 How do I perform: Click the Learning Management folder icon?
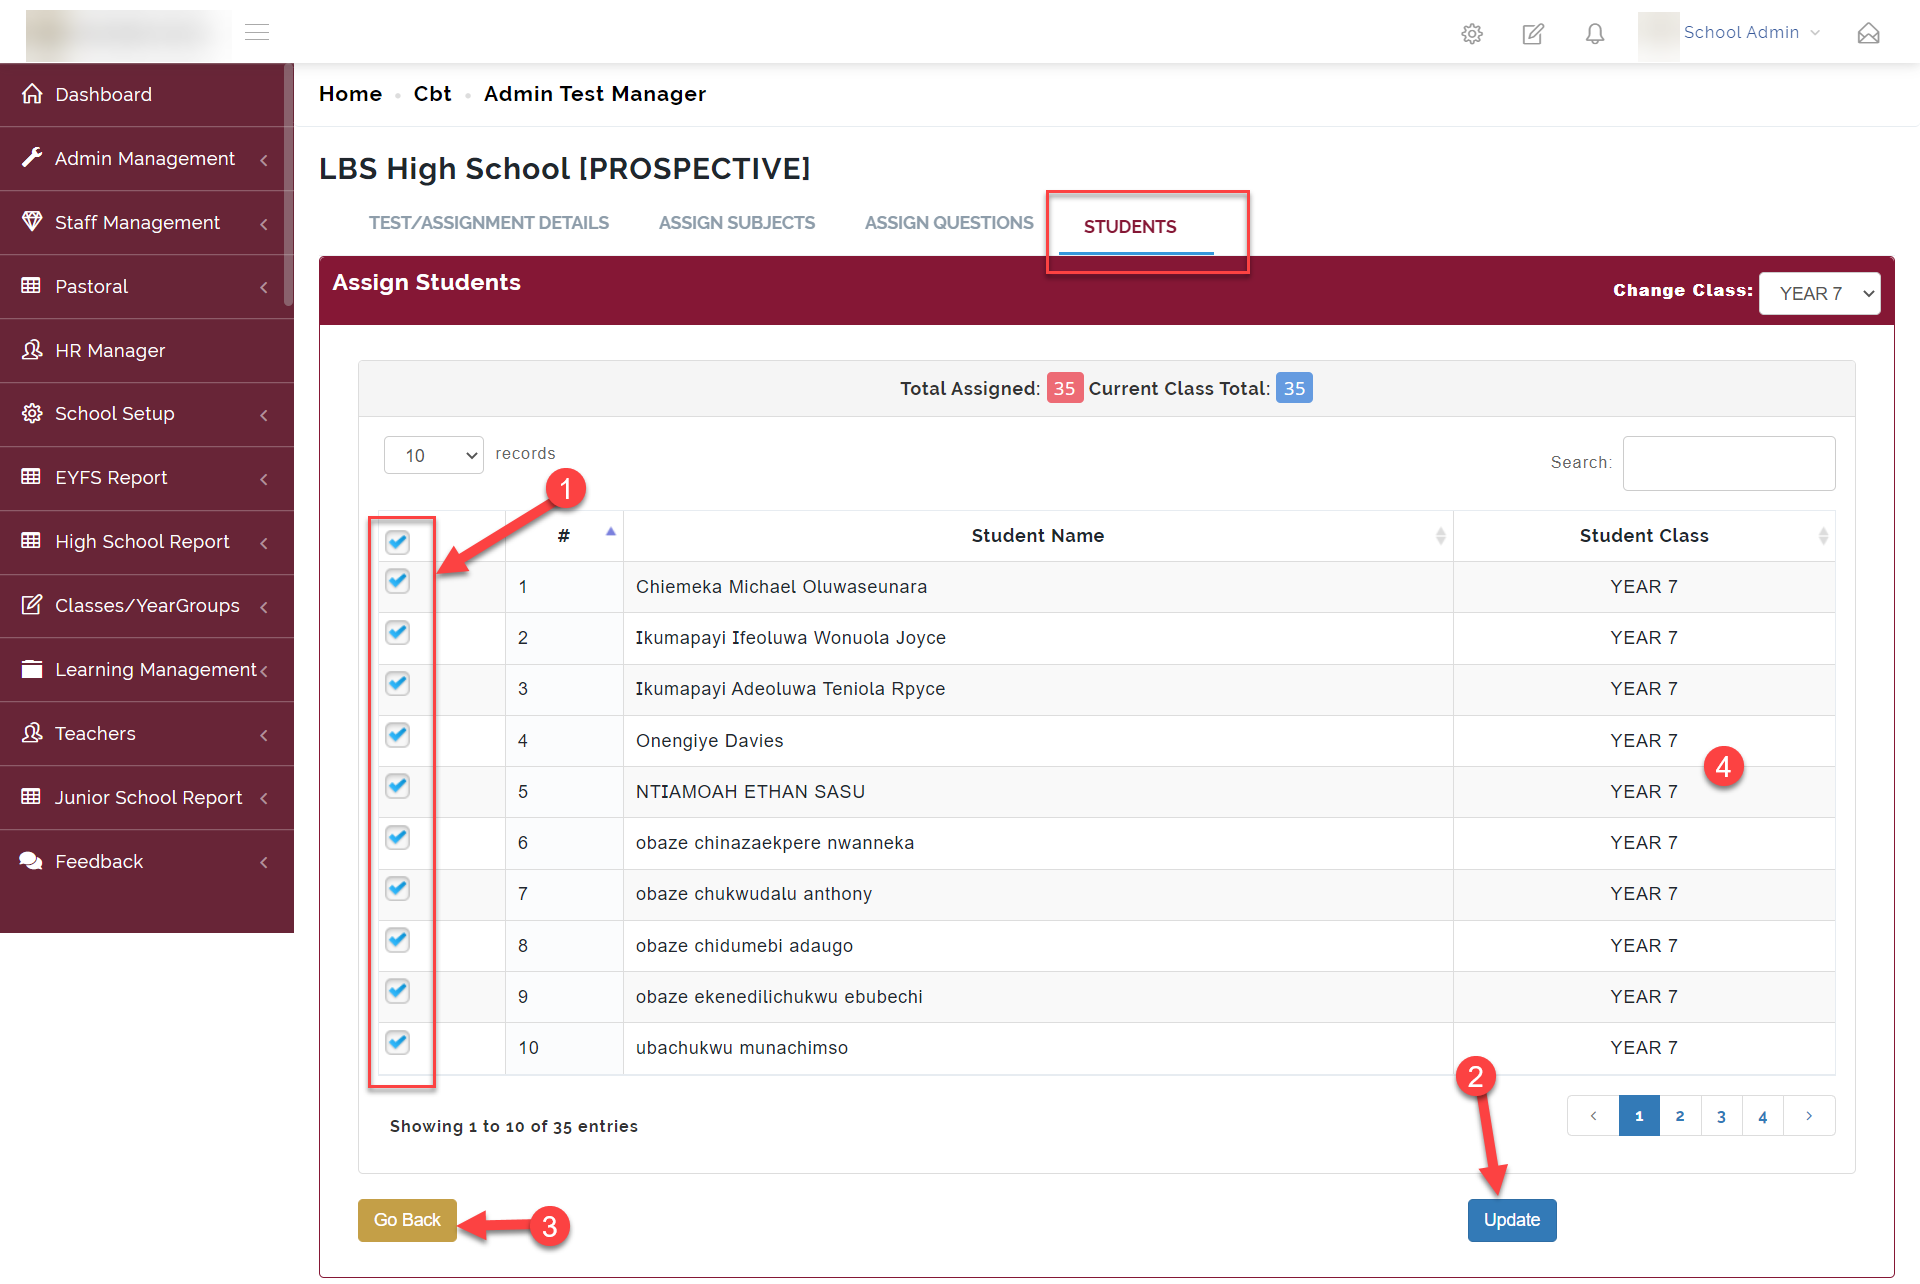coord(32,669)
